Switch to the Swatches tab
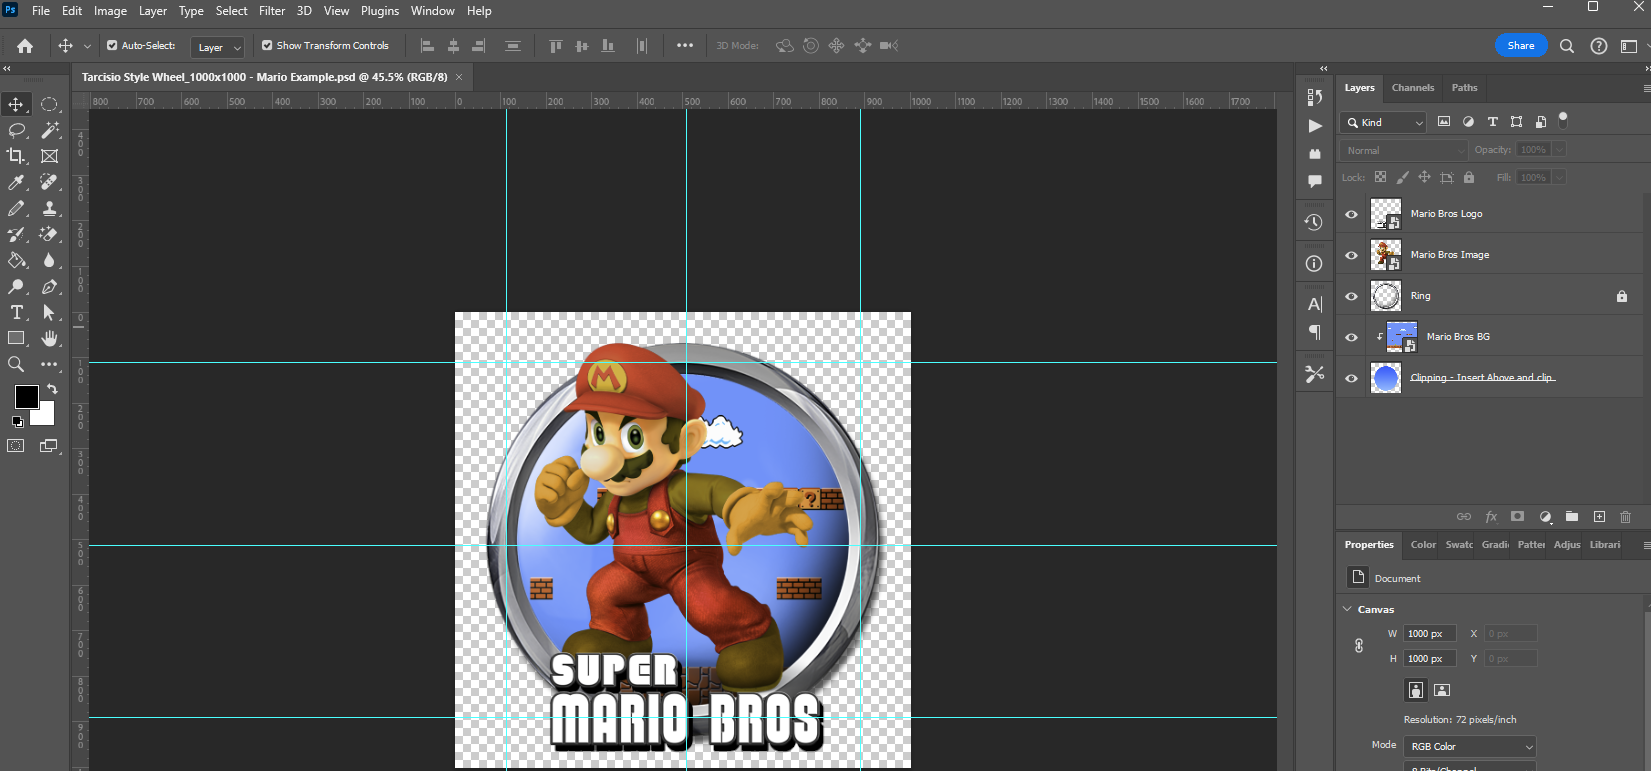Image resolution: width=1651 pixels, height=771 pixels. (x=1459, y=545)
